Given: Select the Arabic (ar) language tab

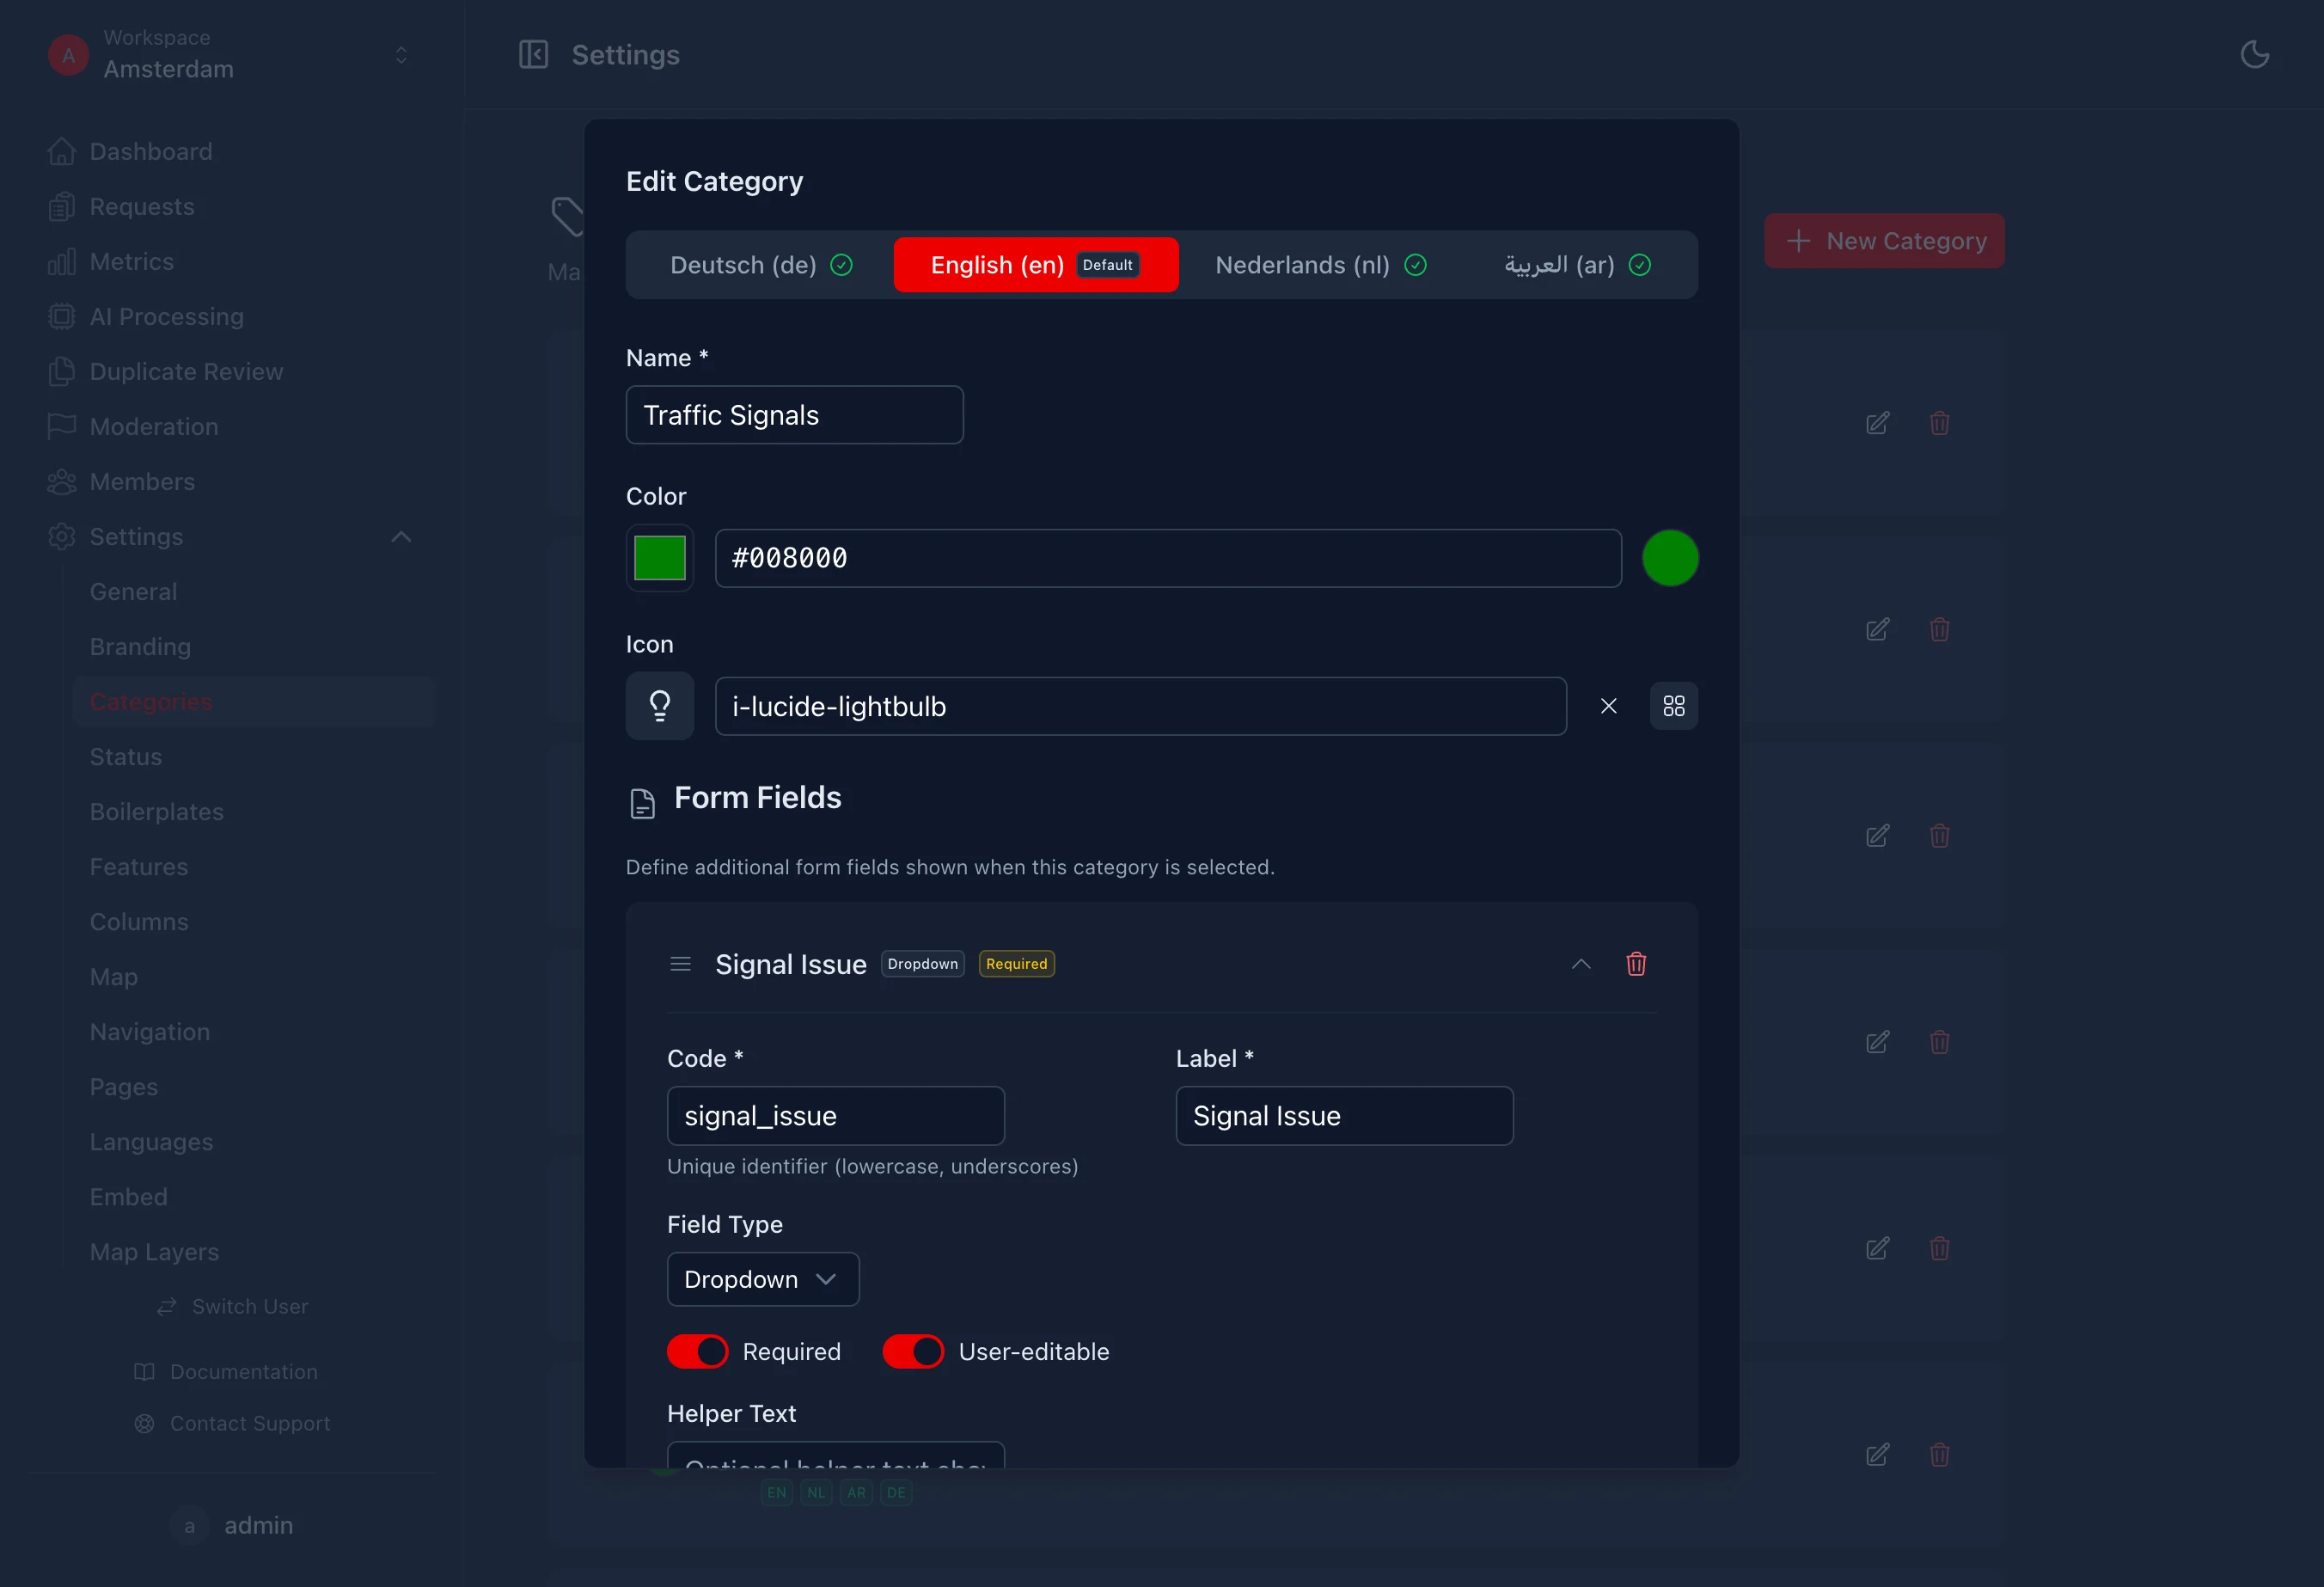Looking at the screenshot, I should pyautogui.click(x=1576, y=265).
